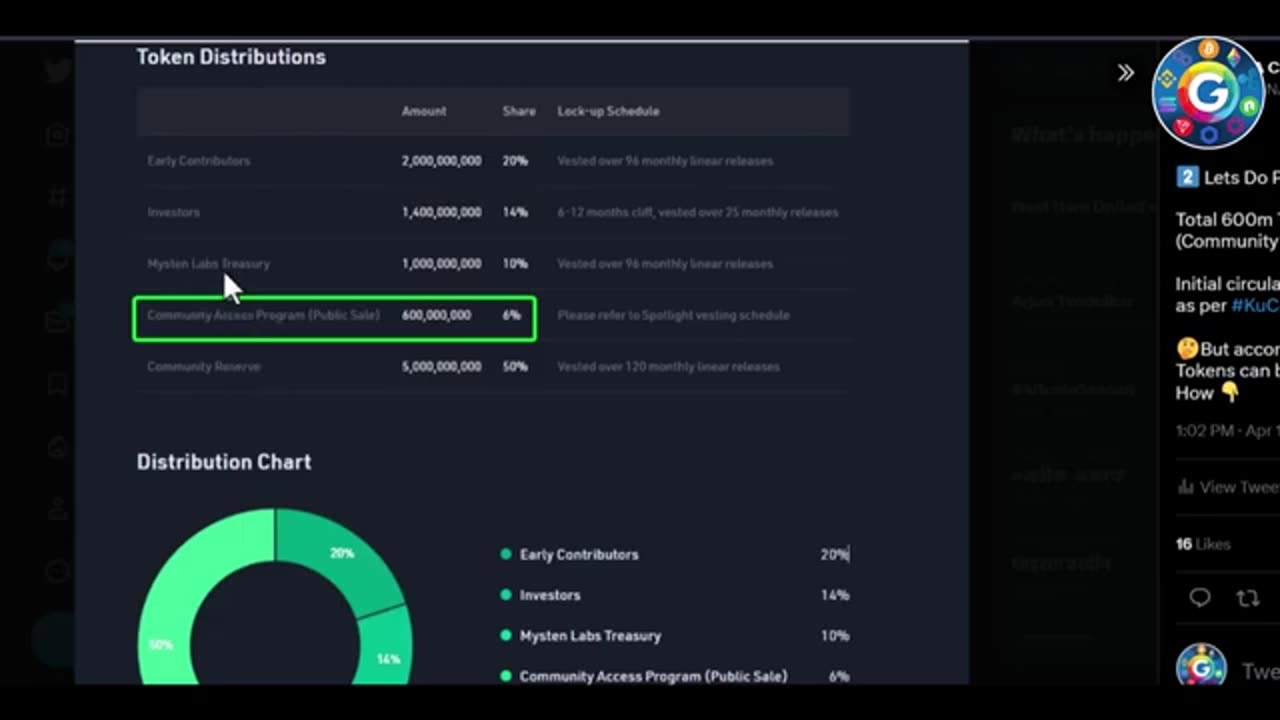Open the 16 Likes list
The height and width of the screenshot is (720, 1280).
pos(1203,544)
